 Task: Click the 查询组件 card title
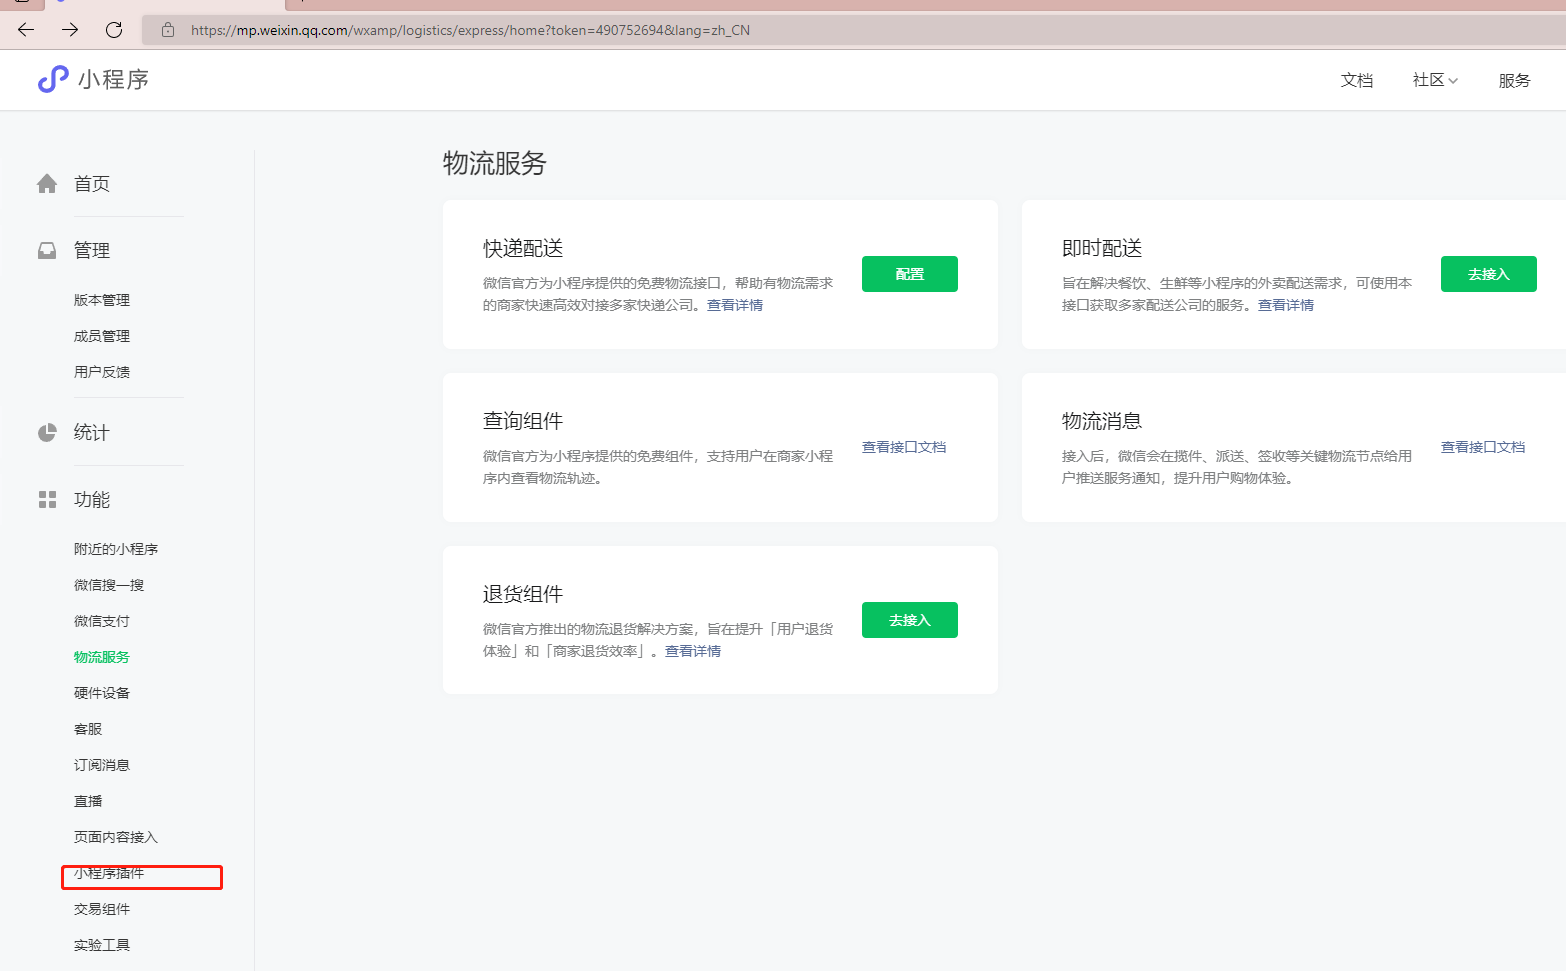pos(523,421)
